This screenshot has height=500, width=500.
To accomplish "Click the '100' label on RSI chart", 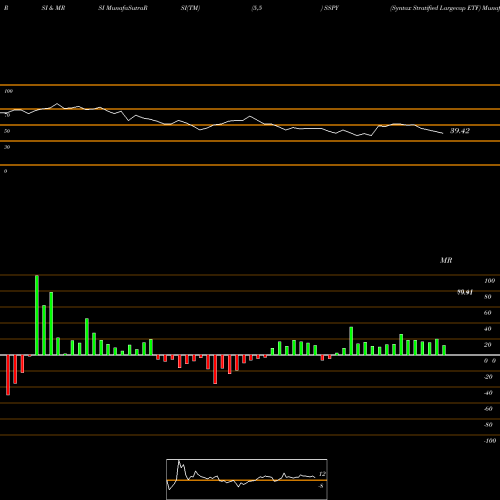I will (x=8, y=91).
